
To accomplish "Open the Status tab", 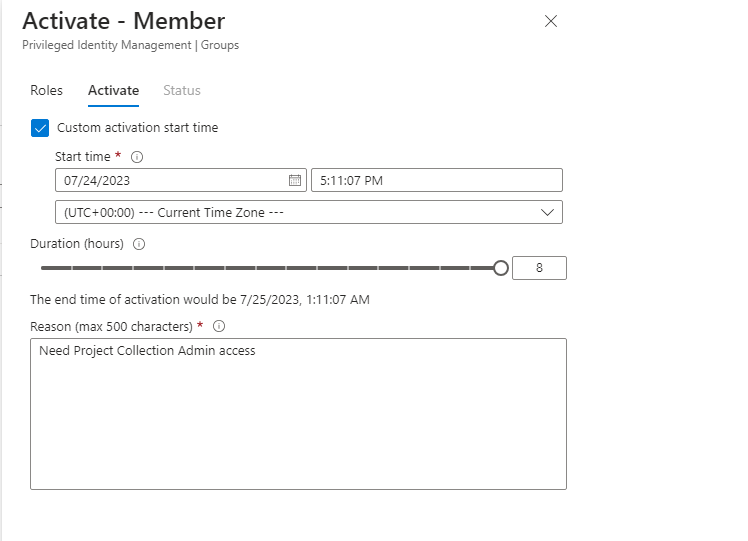I will click(182, 91).
